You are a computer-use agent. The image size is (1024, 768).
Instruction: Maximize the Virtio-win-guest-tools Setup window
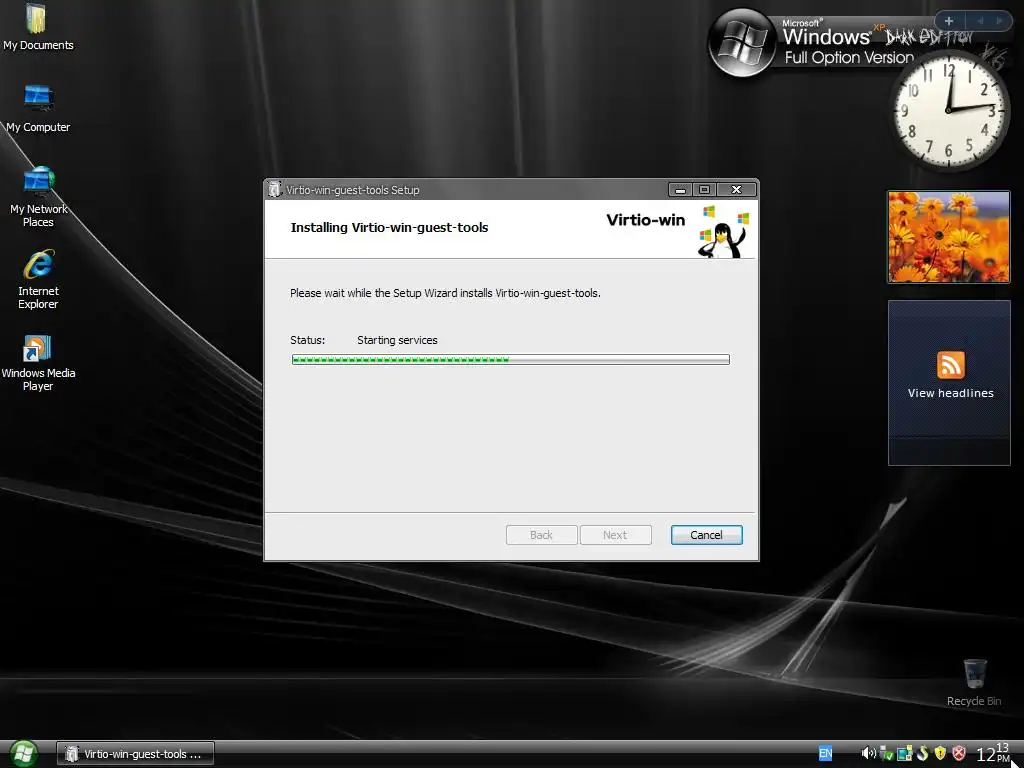(704, 189)
